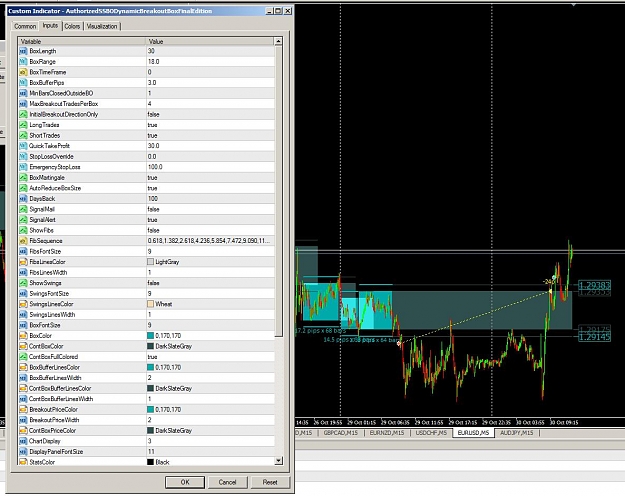Click the FibsLinesColor color type icon
The image size is (625, 496).
pos(23,262)
